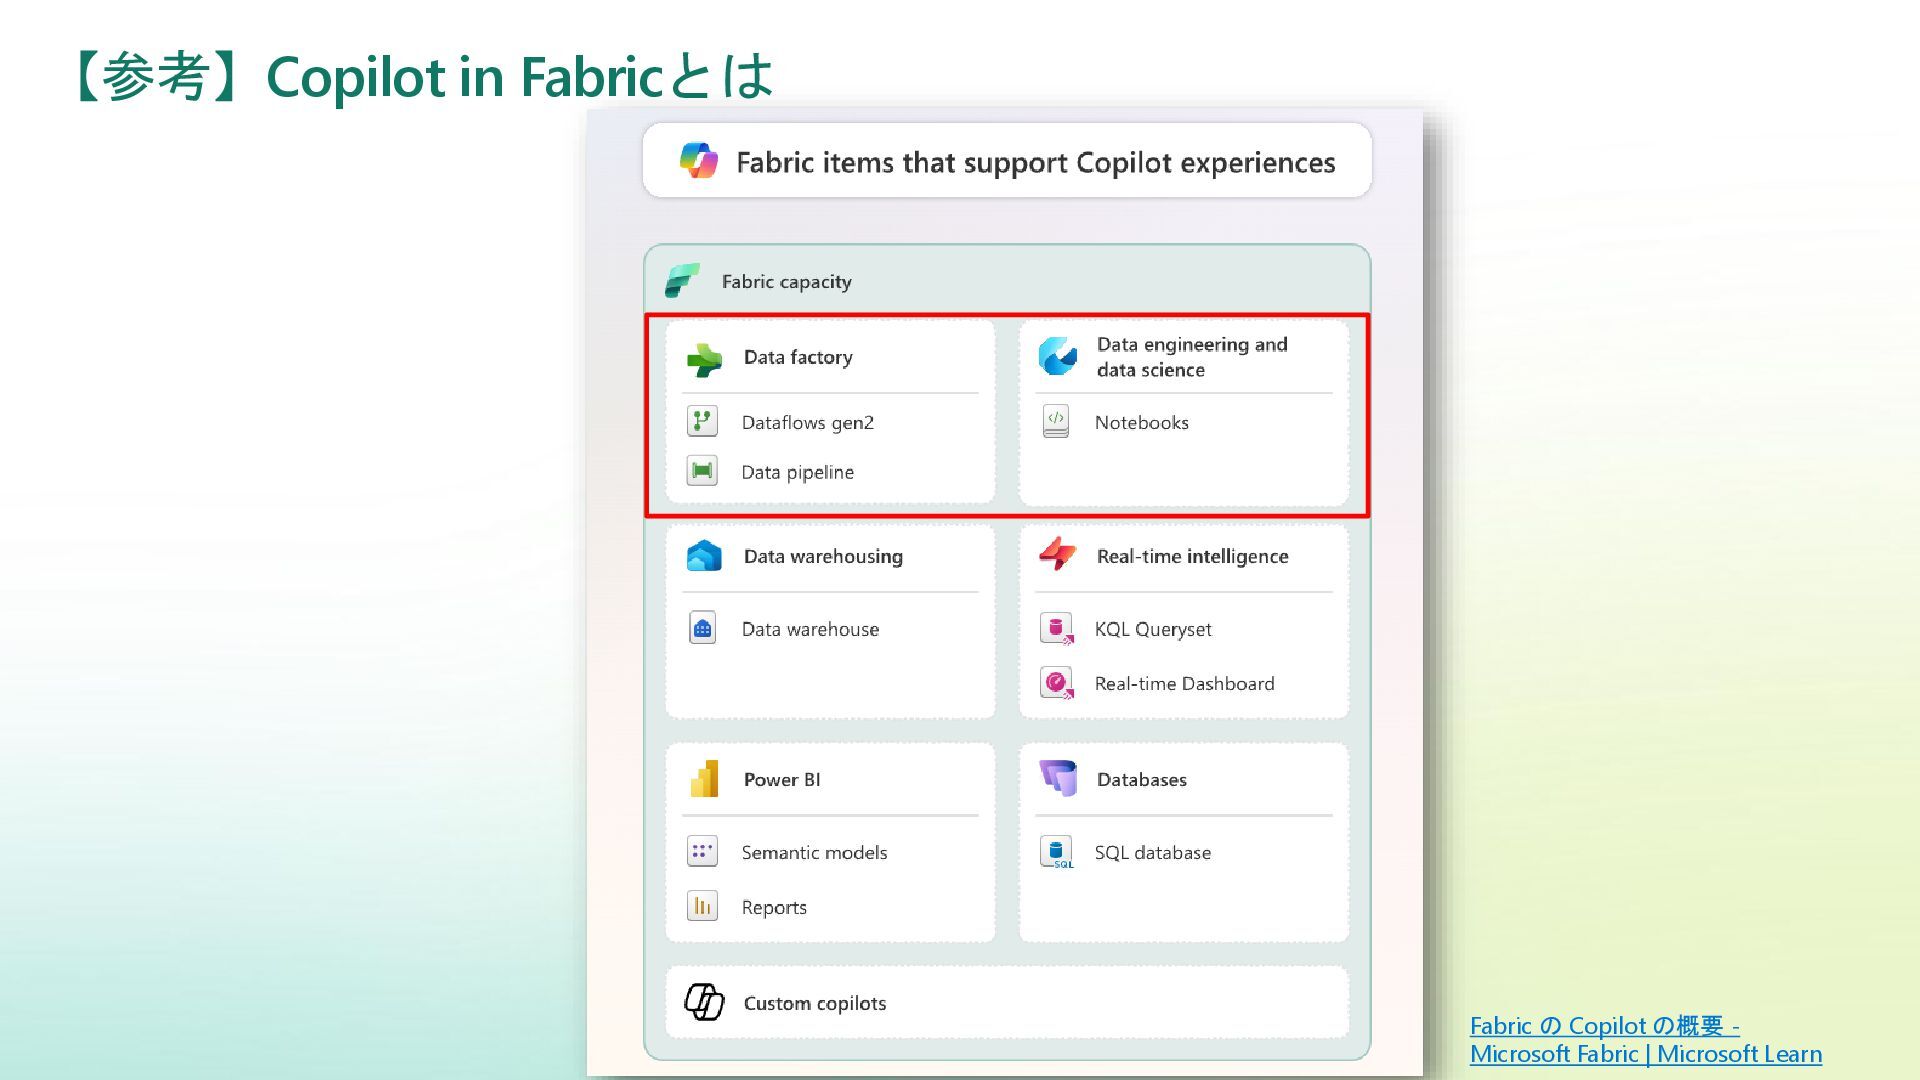Click the slide title 'Copilot in Fabricとは'

coord(520,76)
